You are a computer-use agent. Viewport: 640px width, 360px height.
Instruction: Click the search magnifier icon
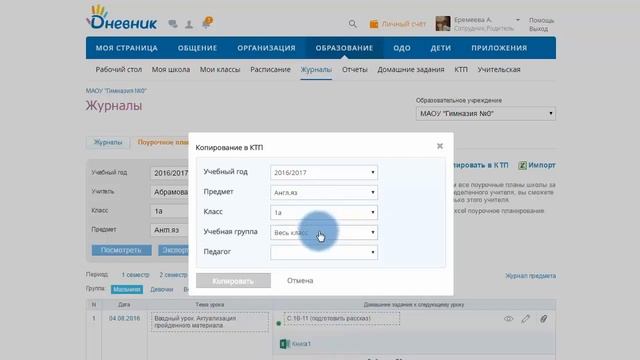point(353,24)
